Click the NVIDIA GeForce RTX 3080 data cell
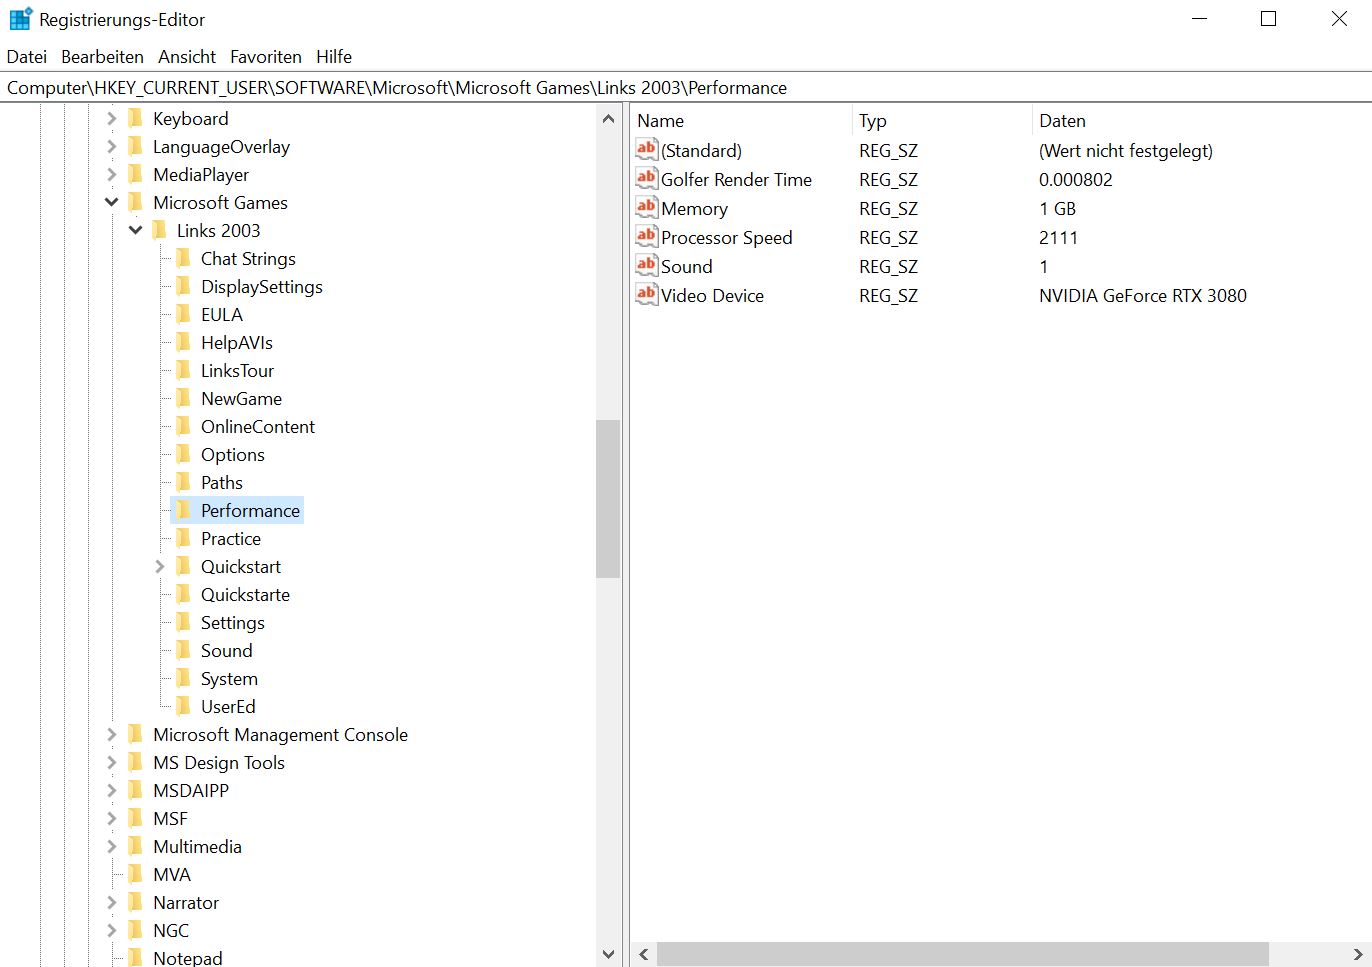 (1143, 295)
